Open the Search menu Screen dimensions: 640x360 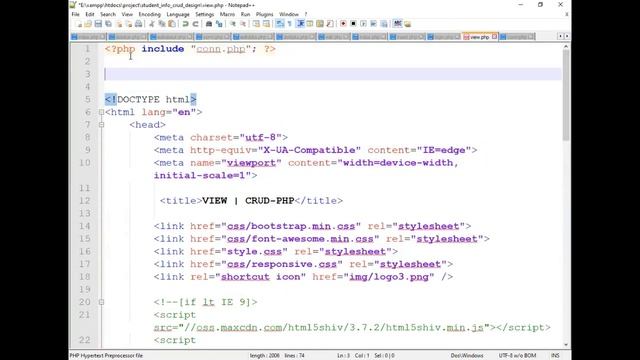tap(108, 14)
